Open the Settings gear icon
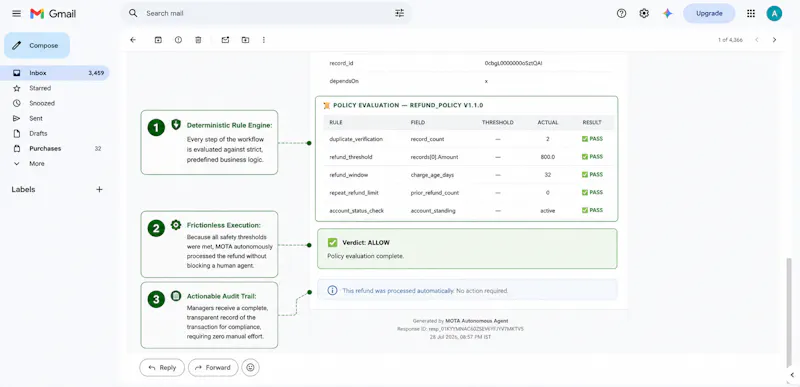This screenshot has width=800, height=387. point(644,14)
